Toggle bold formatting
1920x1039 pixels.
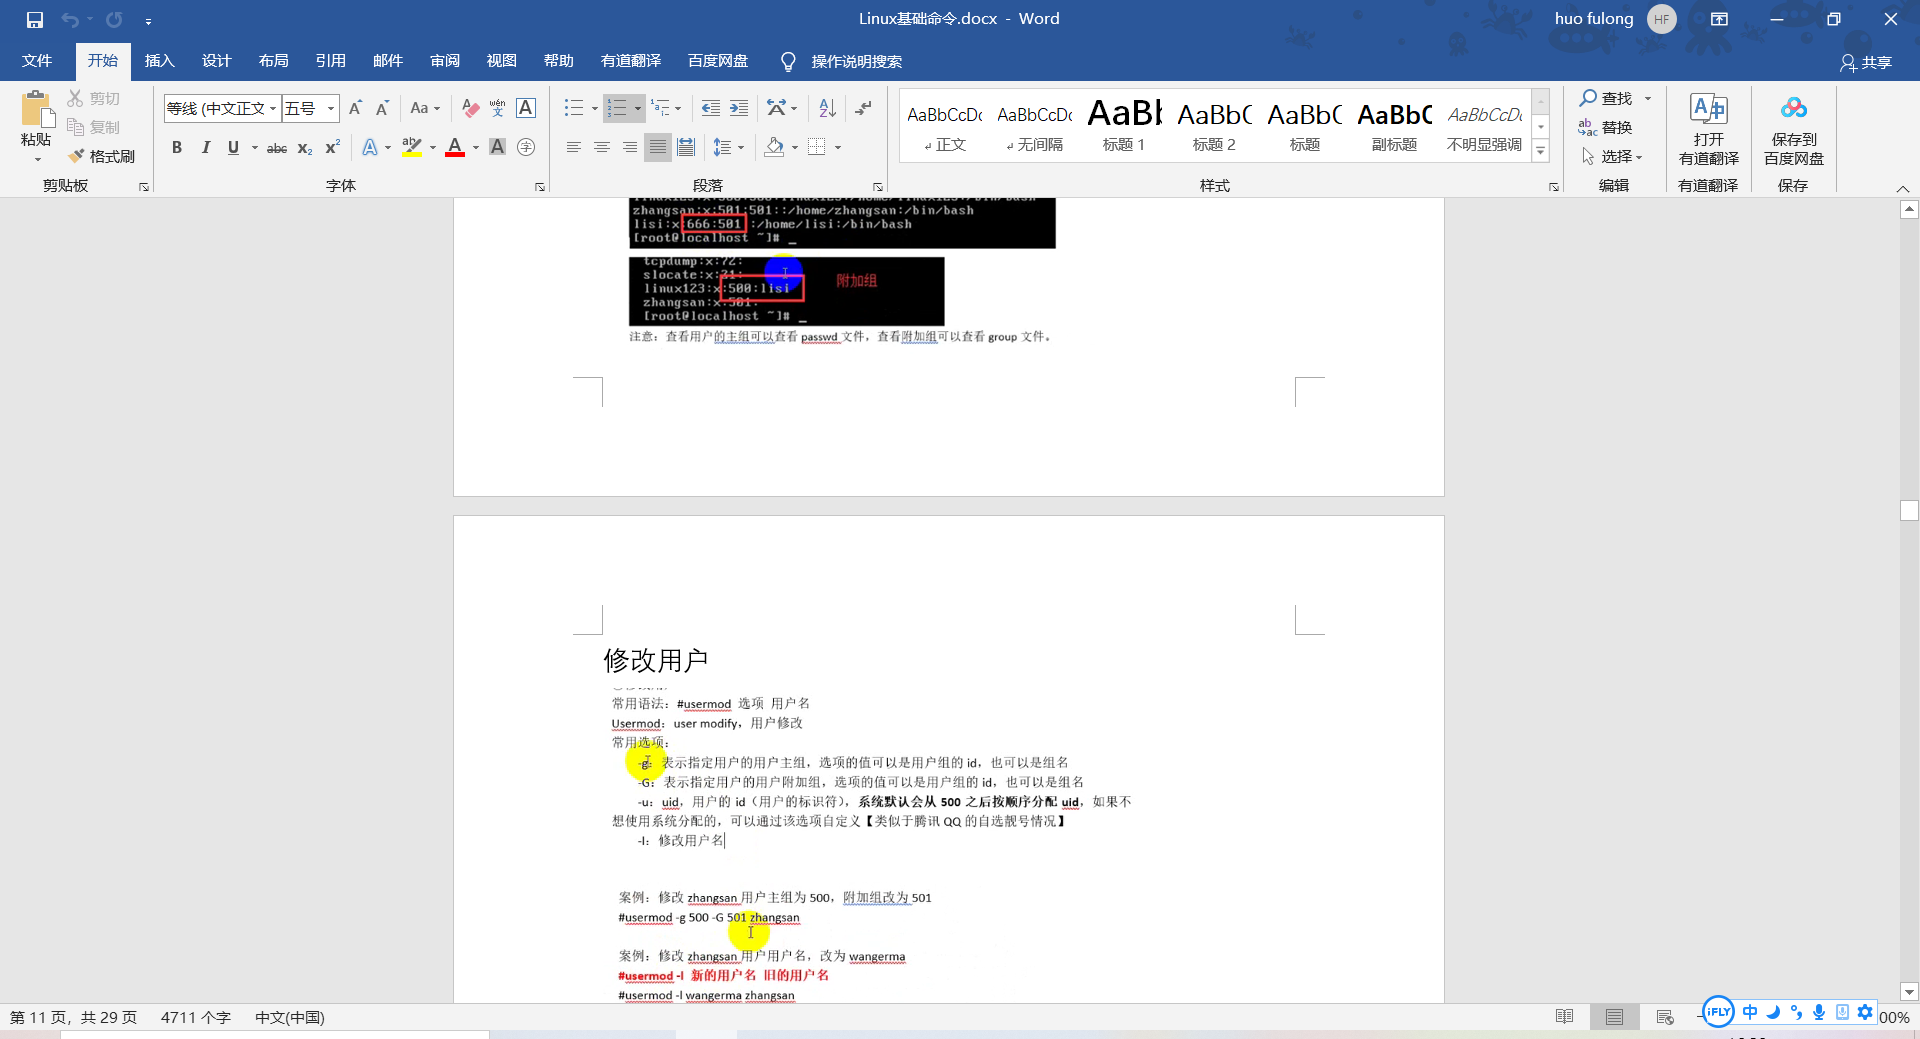[177, 147]
